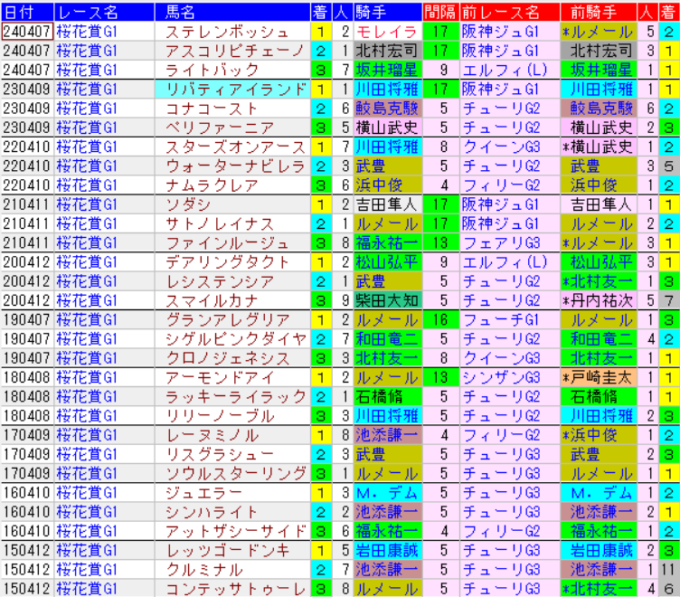The width and height of the screenshot is (680, 597).
Task: Click interval value 16 in グランアレグリア row
Action: [441, 320]
